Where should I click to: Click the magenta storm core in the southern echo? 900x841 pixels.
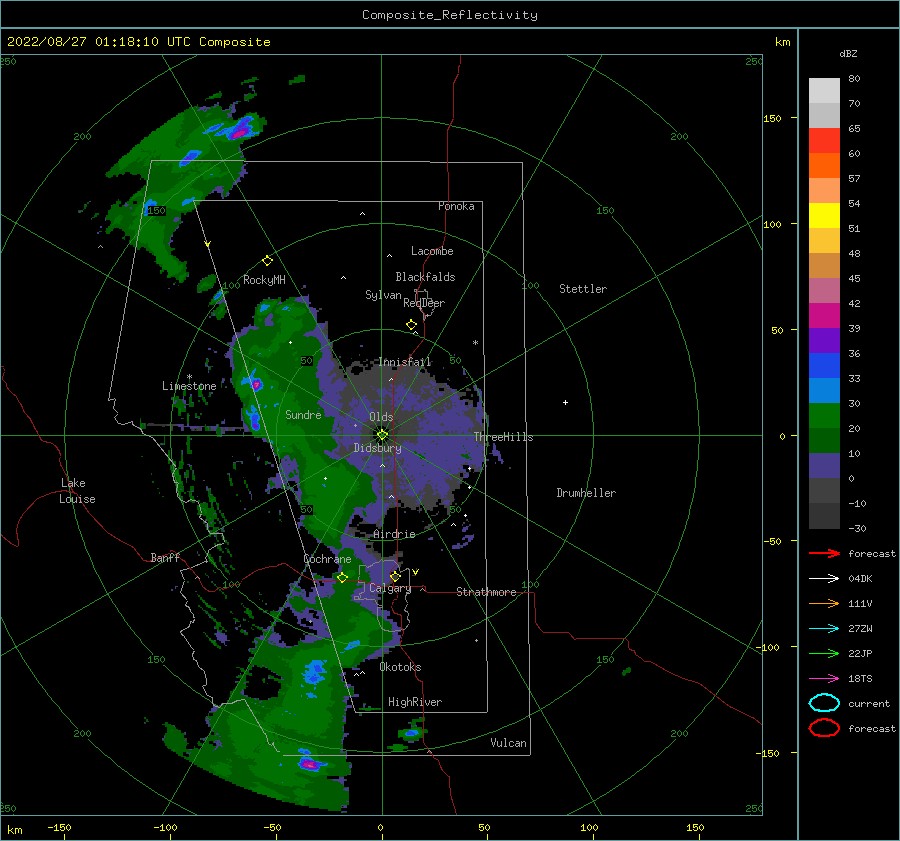[x=309, y=764]
